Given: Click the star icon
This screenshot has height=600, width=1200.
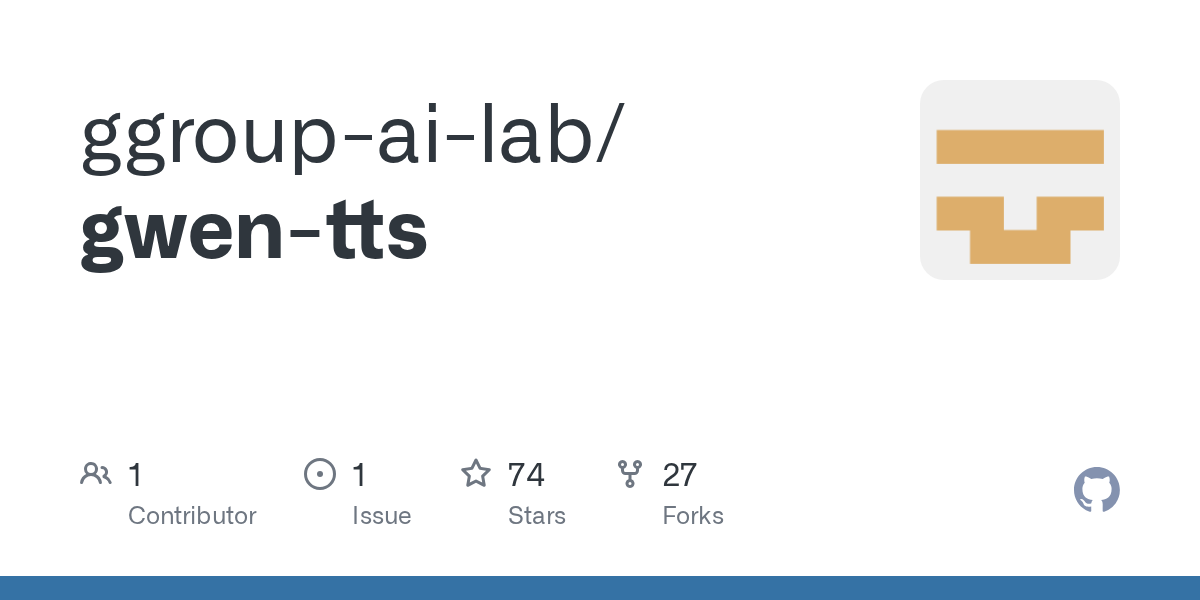Looking at the screenshot, I should coord(475,474).
